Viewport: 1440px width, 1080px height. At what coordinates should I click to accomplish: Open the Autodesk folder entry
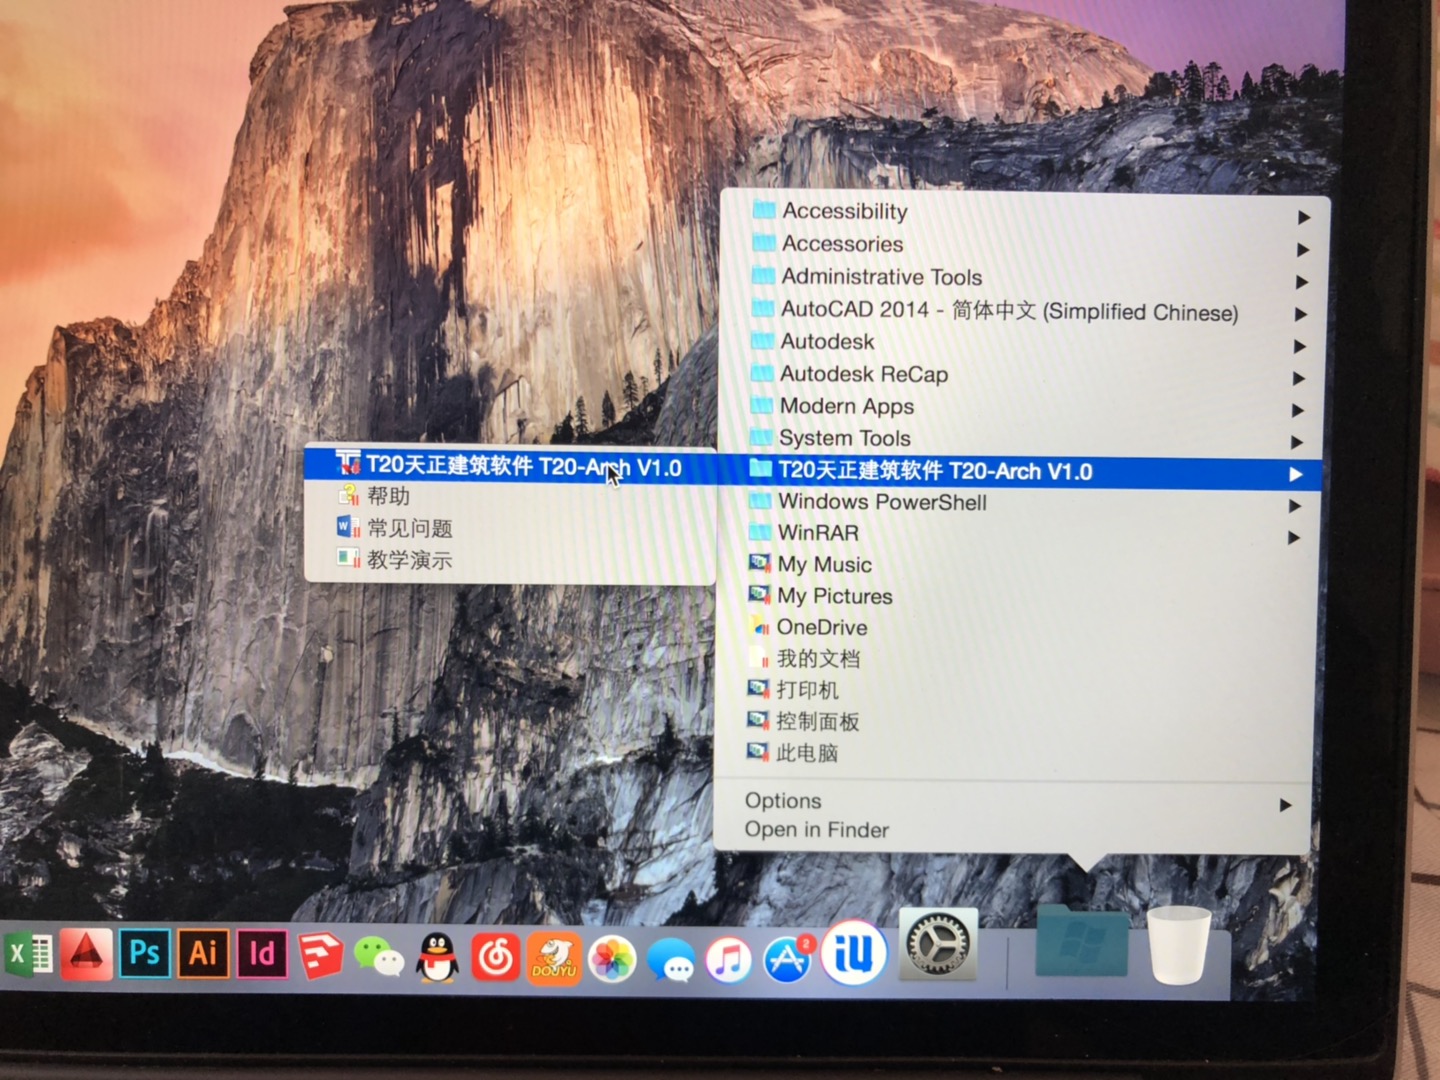[1024, 343]
